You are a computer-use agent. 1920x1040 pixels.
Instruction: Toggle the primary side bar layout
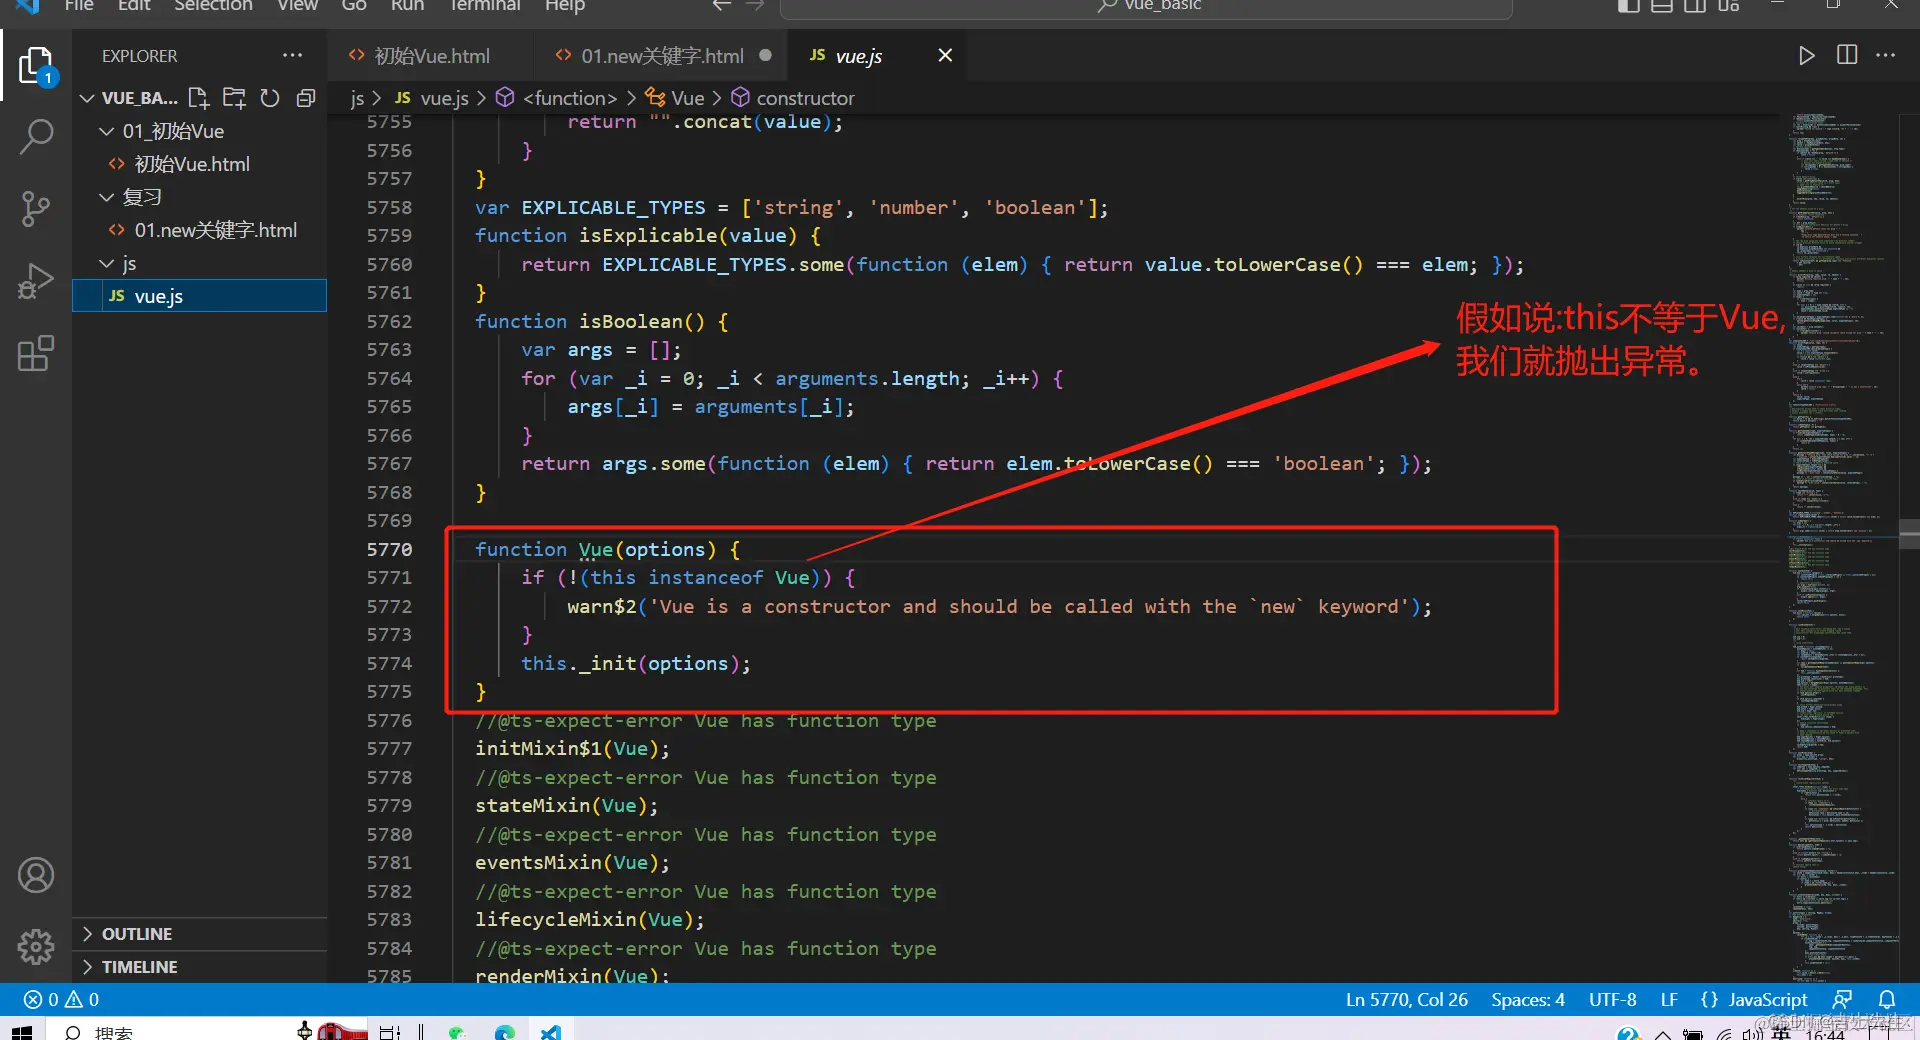pos(1629,6)
